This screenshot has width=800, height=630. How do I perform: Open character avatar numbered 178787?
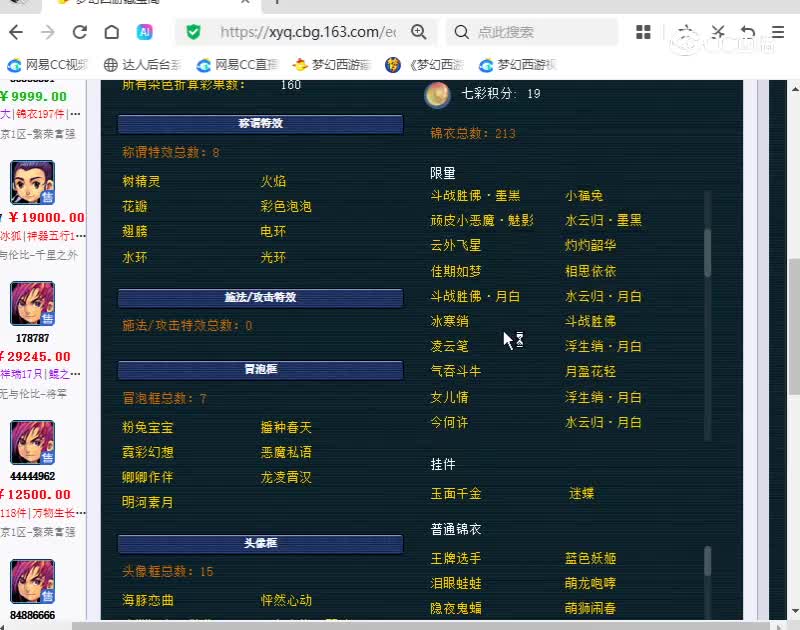(32, 304)
